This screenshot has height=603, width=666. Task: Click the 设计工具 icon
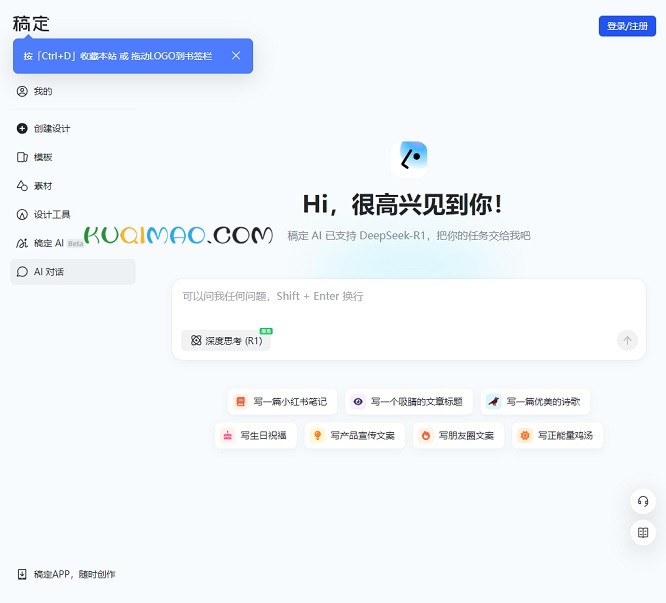click(22, 214)
